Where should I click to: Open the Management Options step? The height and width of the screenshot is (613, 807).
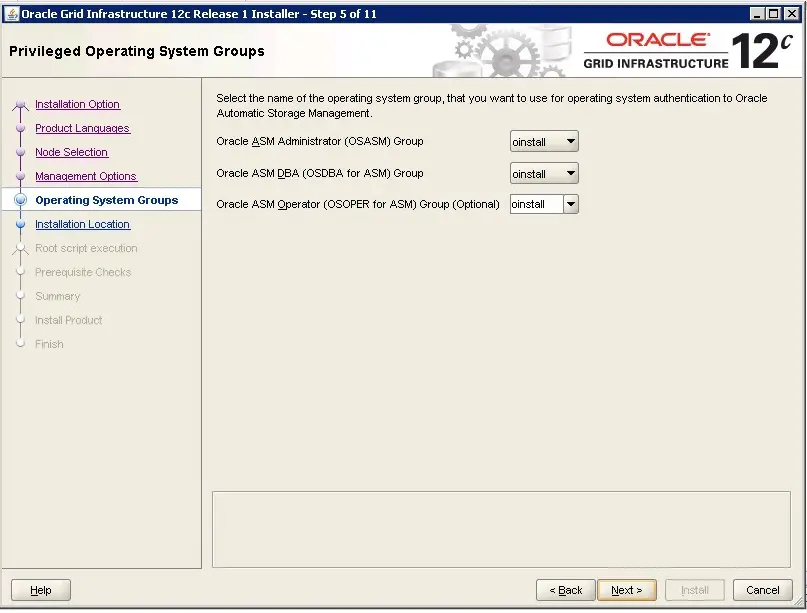(x=86, y=176)
